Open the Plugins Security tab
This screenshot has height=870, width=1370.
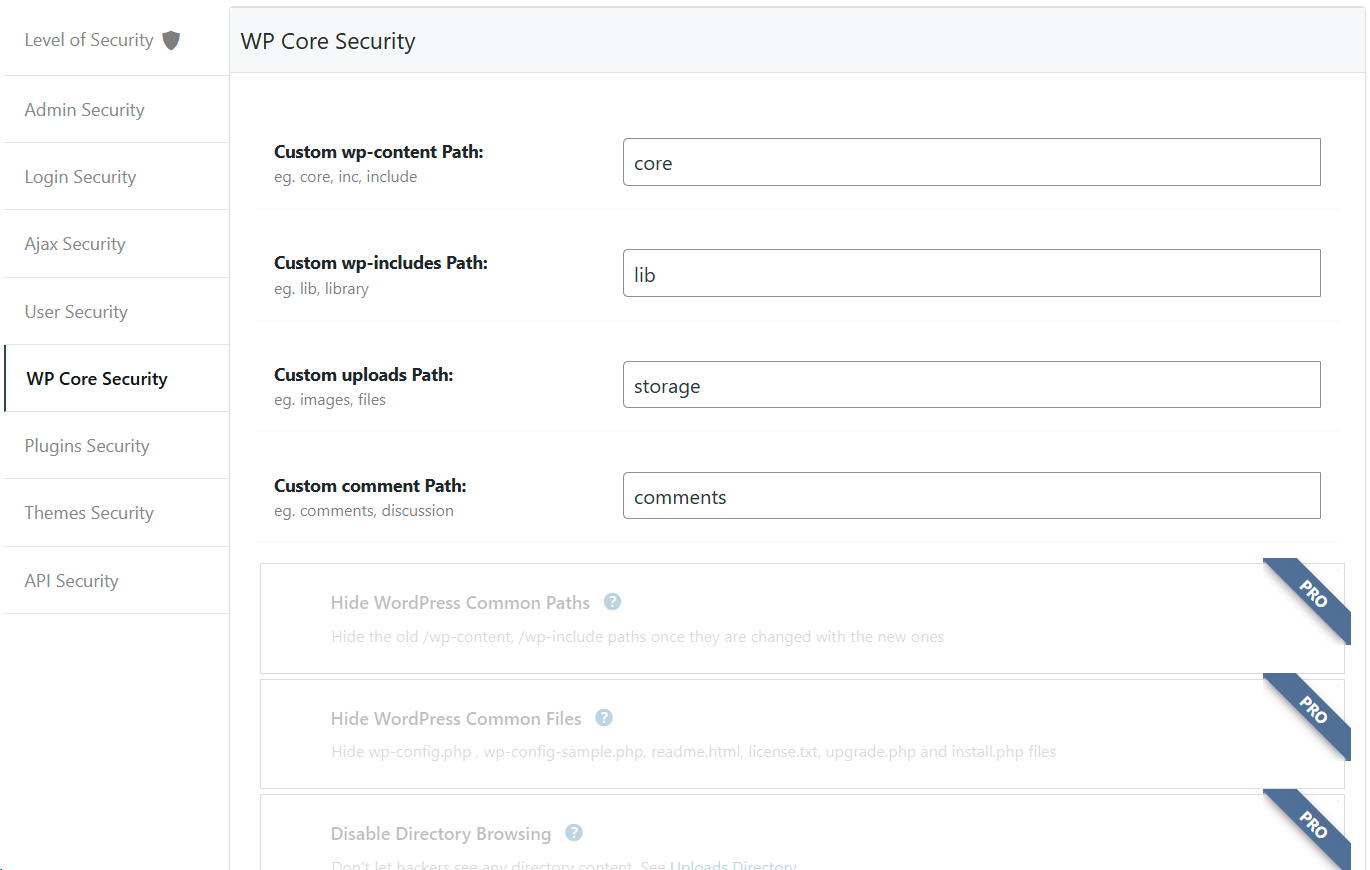[116, 446]
